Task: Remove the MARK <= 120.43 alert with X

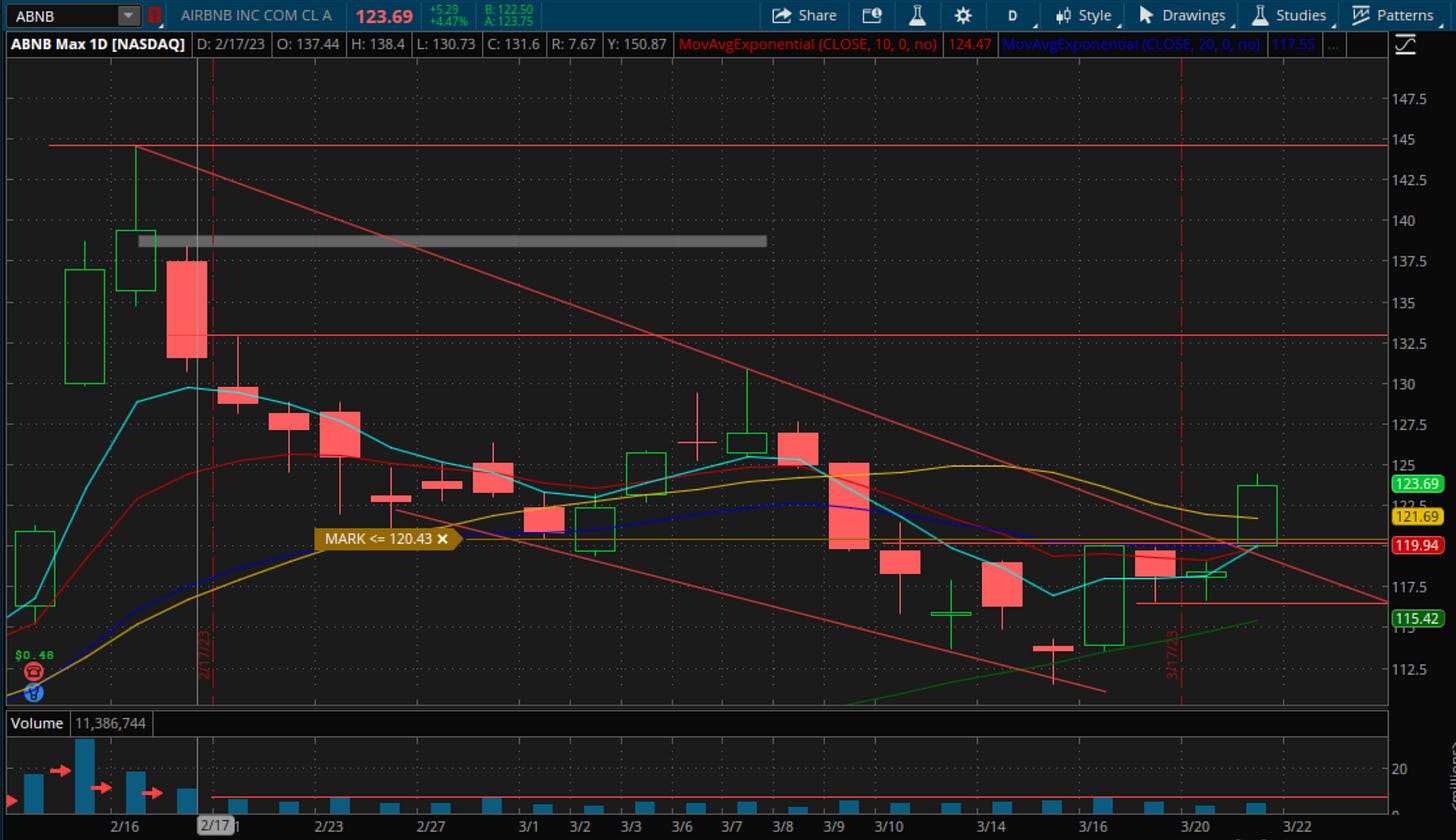Action: tap(442, 539)
